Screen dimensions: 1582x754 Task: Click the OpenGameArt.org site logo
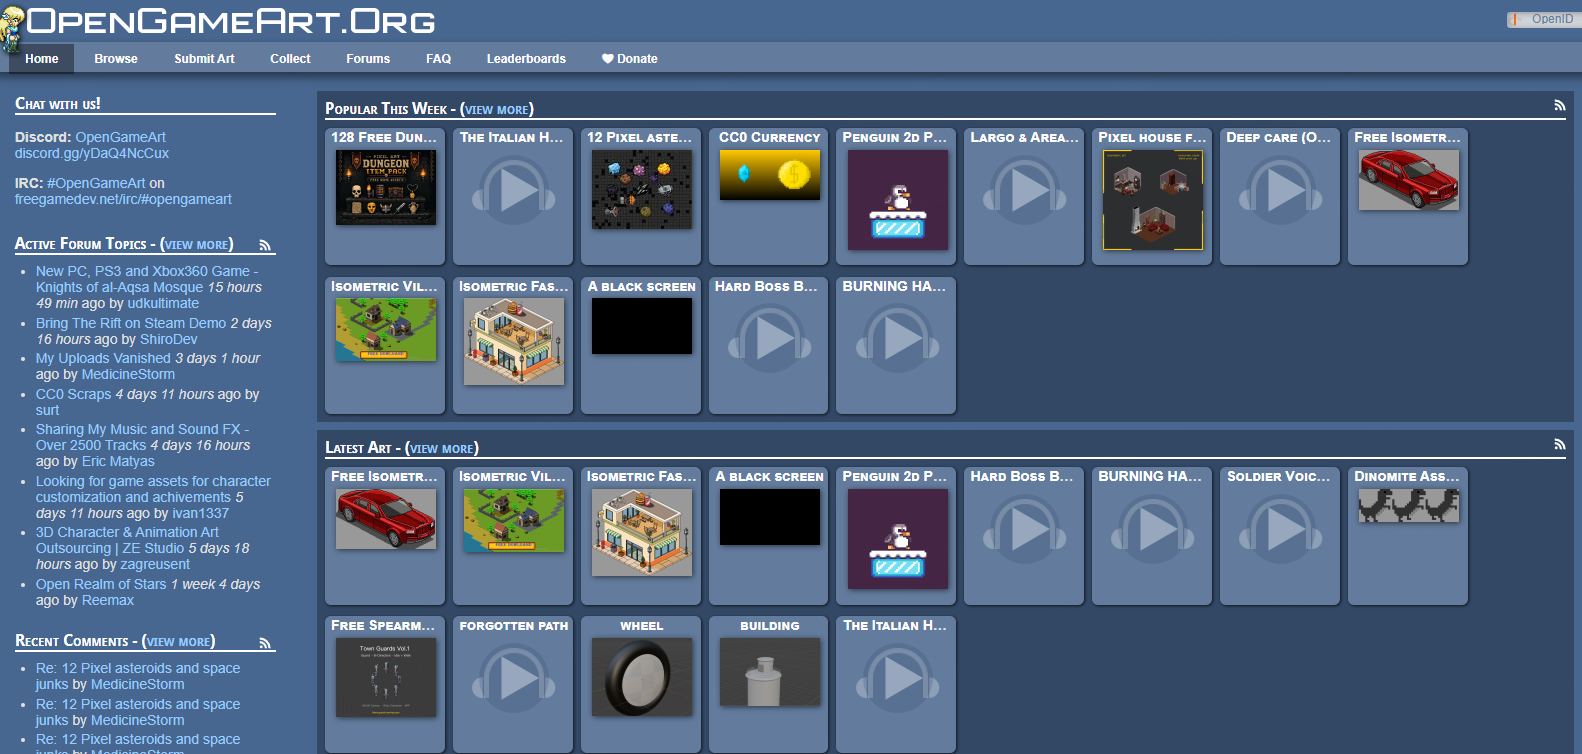coord(231,21)
